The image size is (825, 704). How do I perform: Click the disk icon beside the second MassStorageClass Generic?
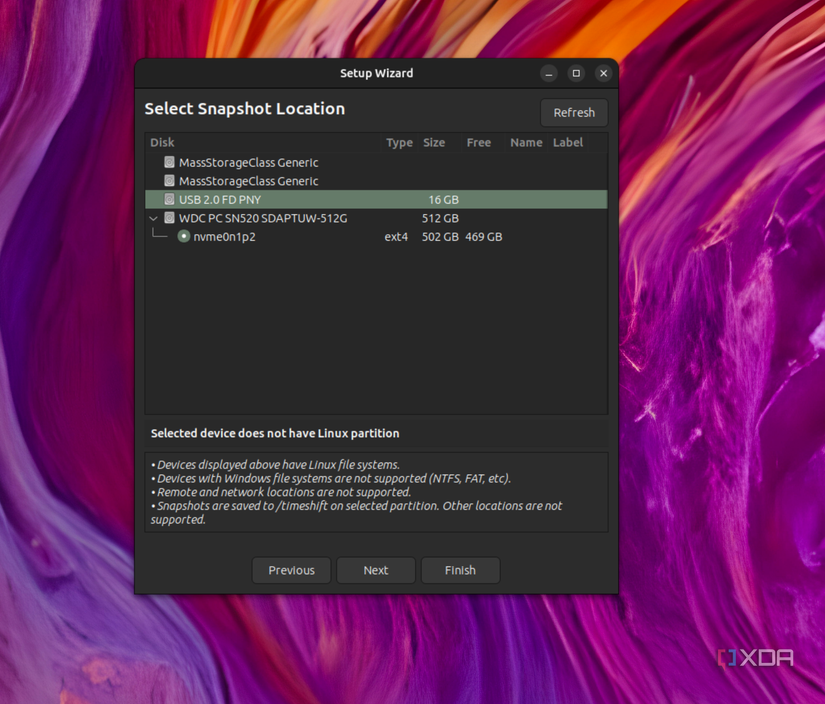pyautogui.click(x=169, y=181)
